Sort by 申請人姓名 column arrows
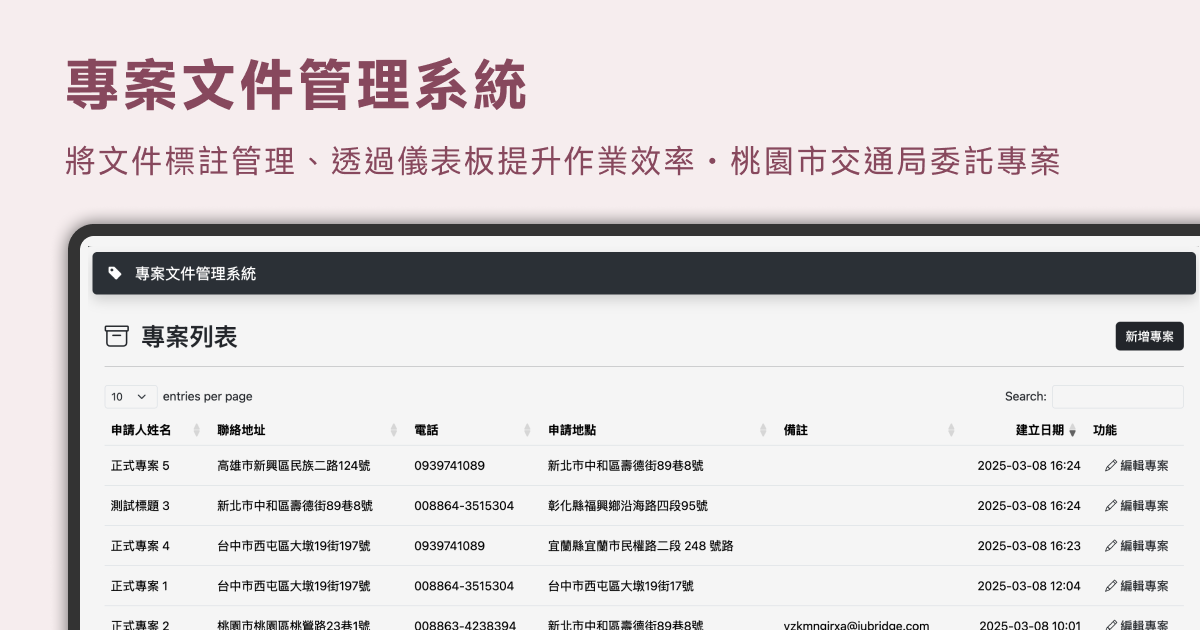 click(196, 430)
